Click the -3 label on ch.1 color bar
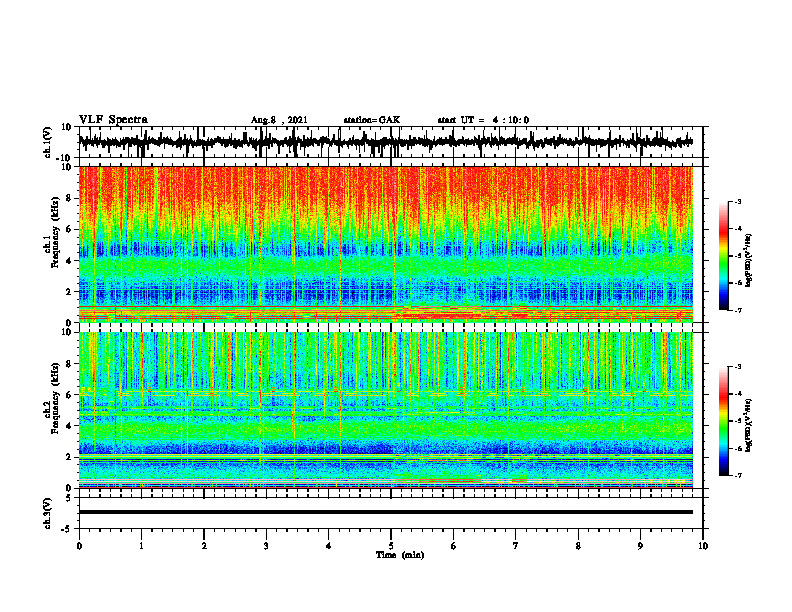792x612 pixels. pyautogui.click(x=738, y=201)
